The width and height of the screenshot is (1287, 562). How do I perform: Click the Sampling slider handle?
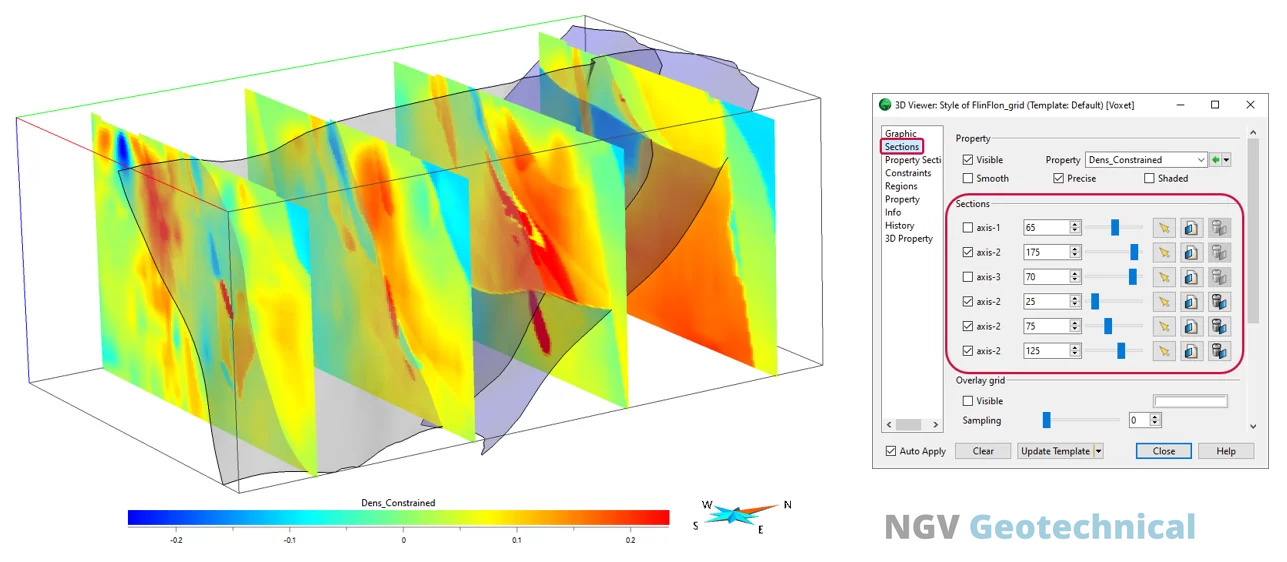click(1046, 420)
